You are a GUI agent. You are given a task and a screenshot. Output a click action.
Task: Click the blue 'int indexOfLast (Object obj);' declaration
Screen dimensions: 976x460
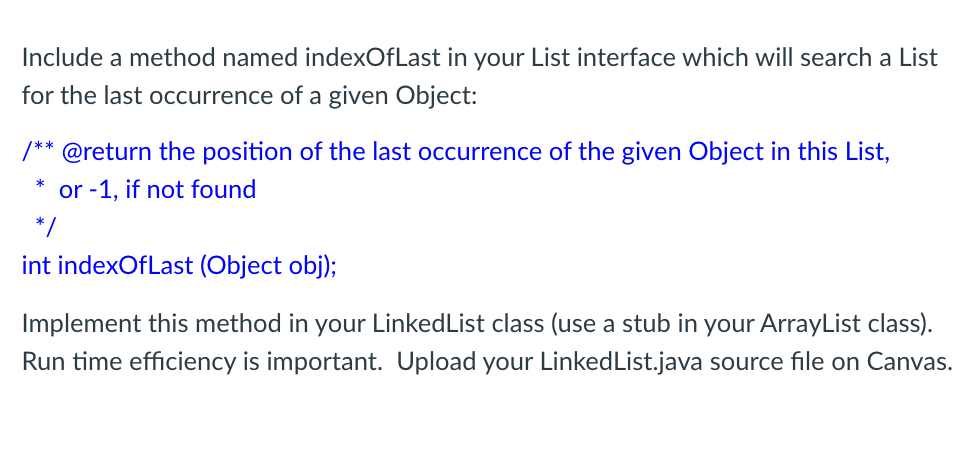point(179,266)
